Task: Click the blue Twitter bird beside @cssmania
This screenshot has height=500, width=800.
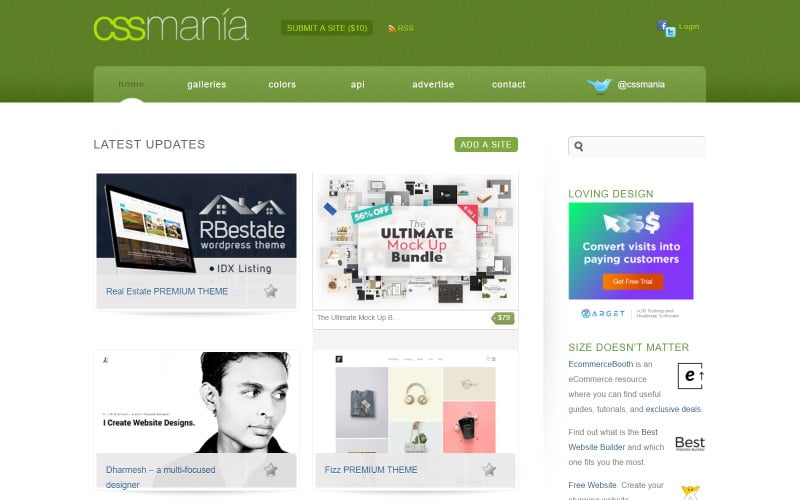Action: pos(599,85)
